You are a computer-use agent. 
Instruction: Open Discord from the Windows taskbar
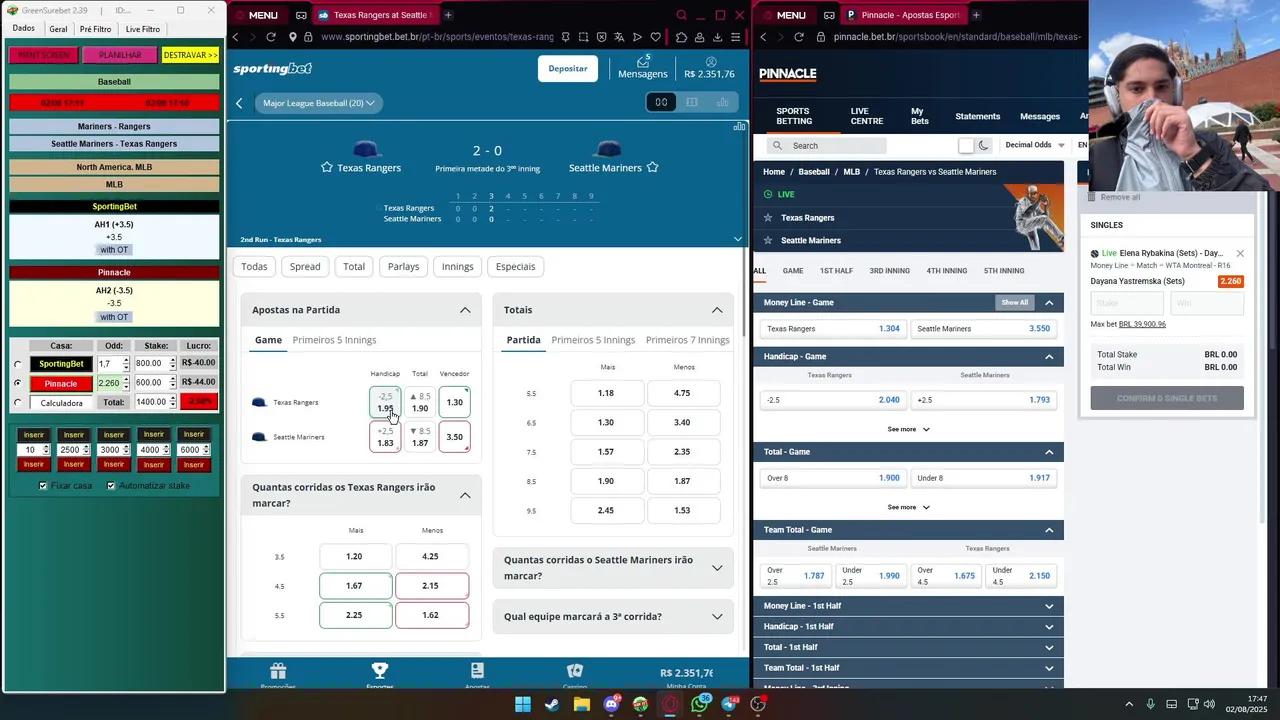click(x=611, y=704)
